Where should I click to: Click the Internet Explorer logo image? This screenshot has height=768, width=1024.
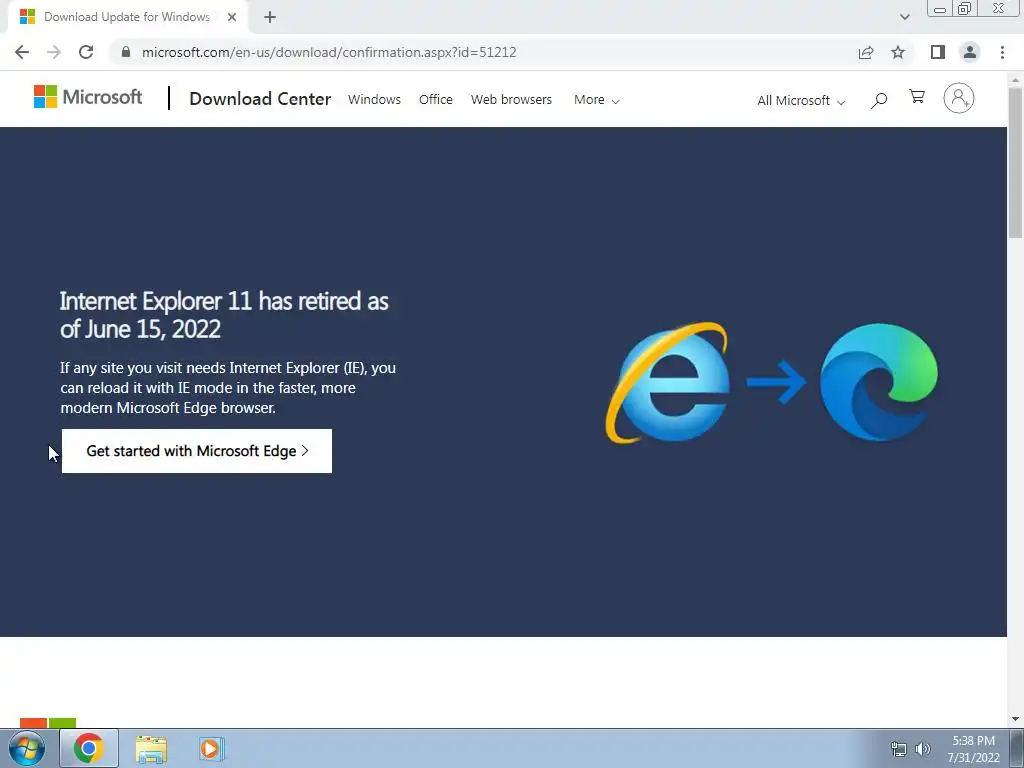click(x=668, y=383)
